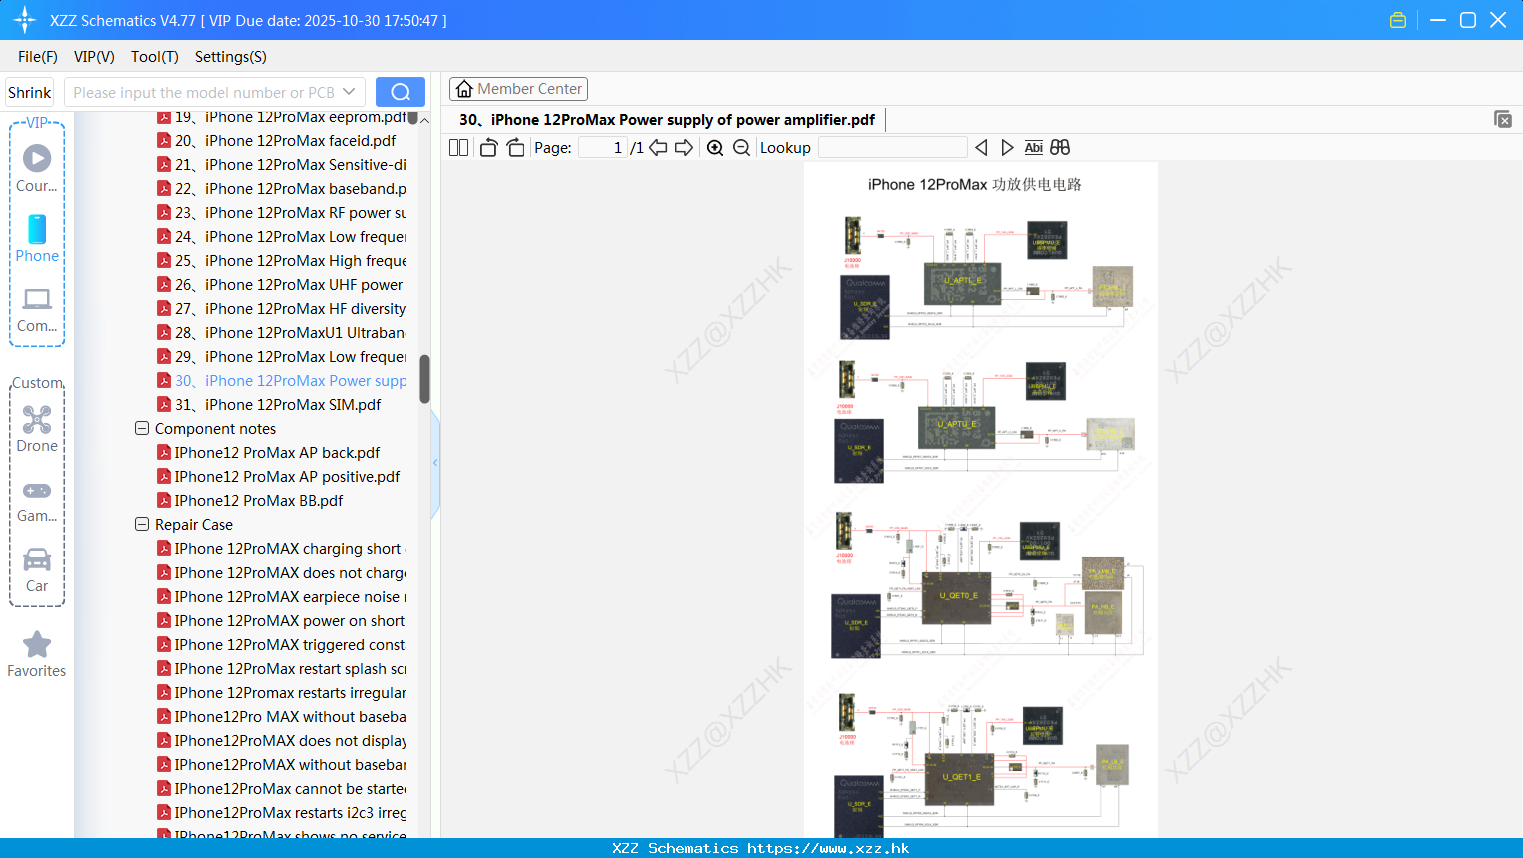This screenshot has height=858, width=1523.
Task: Click the Shrink button
Action: pos(29,92)
